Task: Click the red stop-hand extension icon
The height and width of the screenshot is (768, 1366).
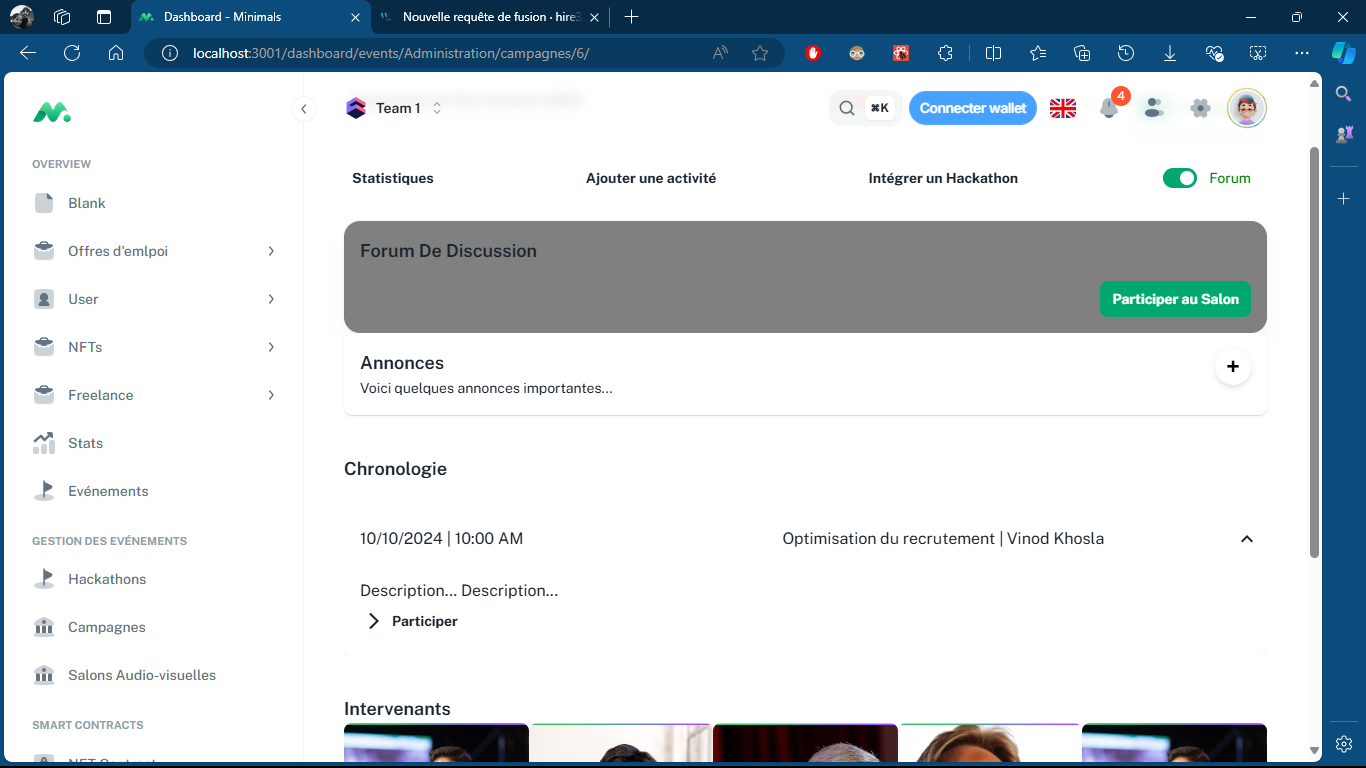Action: (813, 53)
